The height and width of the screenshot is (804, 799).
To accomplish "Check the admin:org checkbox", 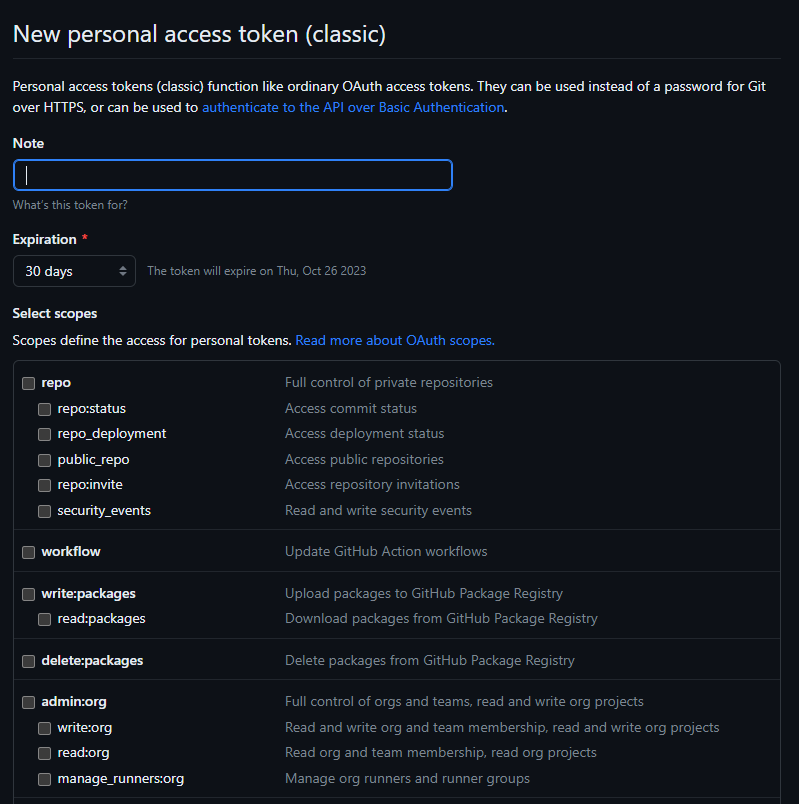I will coord(28,702).
